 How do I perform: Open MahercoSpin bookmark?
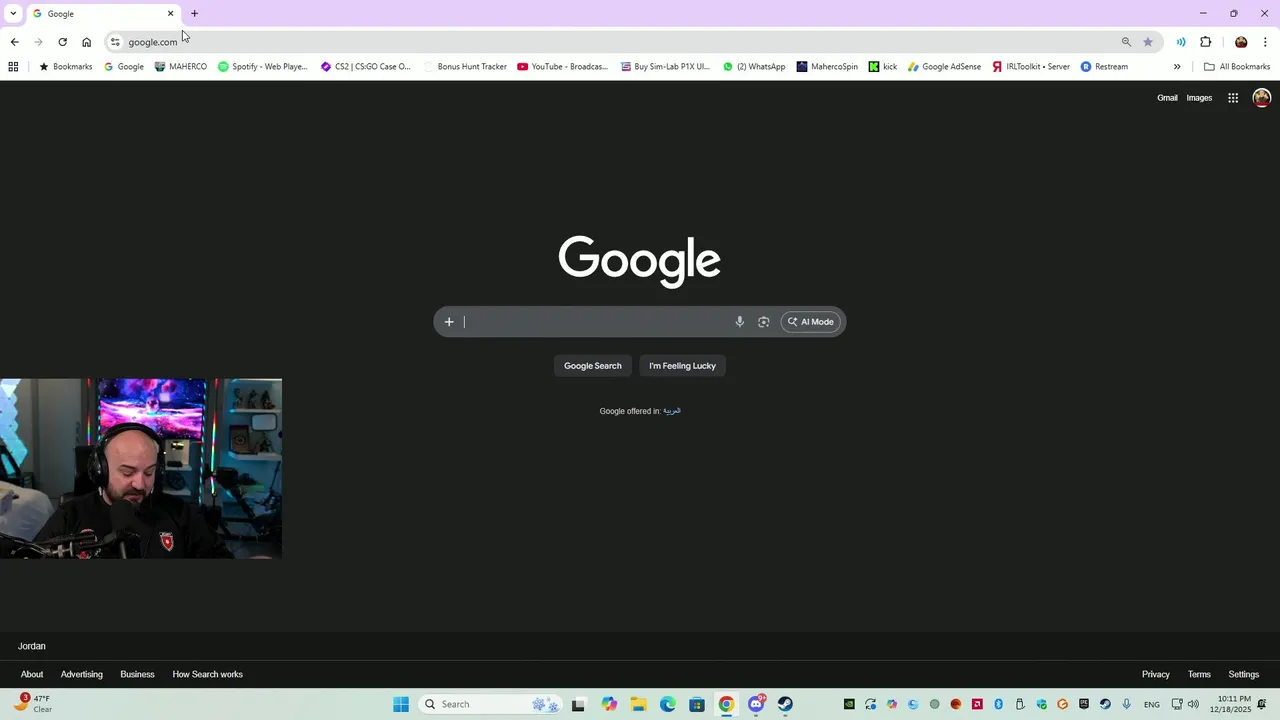click(x=827, y=67)
